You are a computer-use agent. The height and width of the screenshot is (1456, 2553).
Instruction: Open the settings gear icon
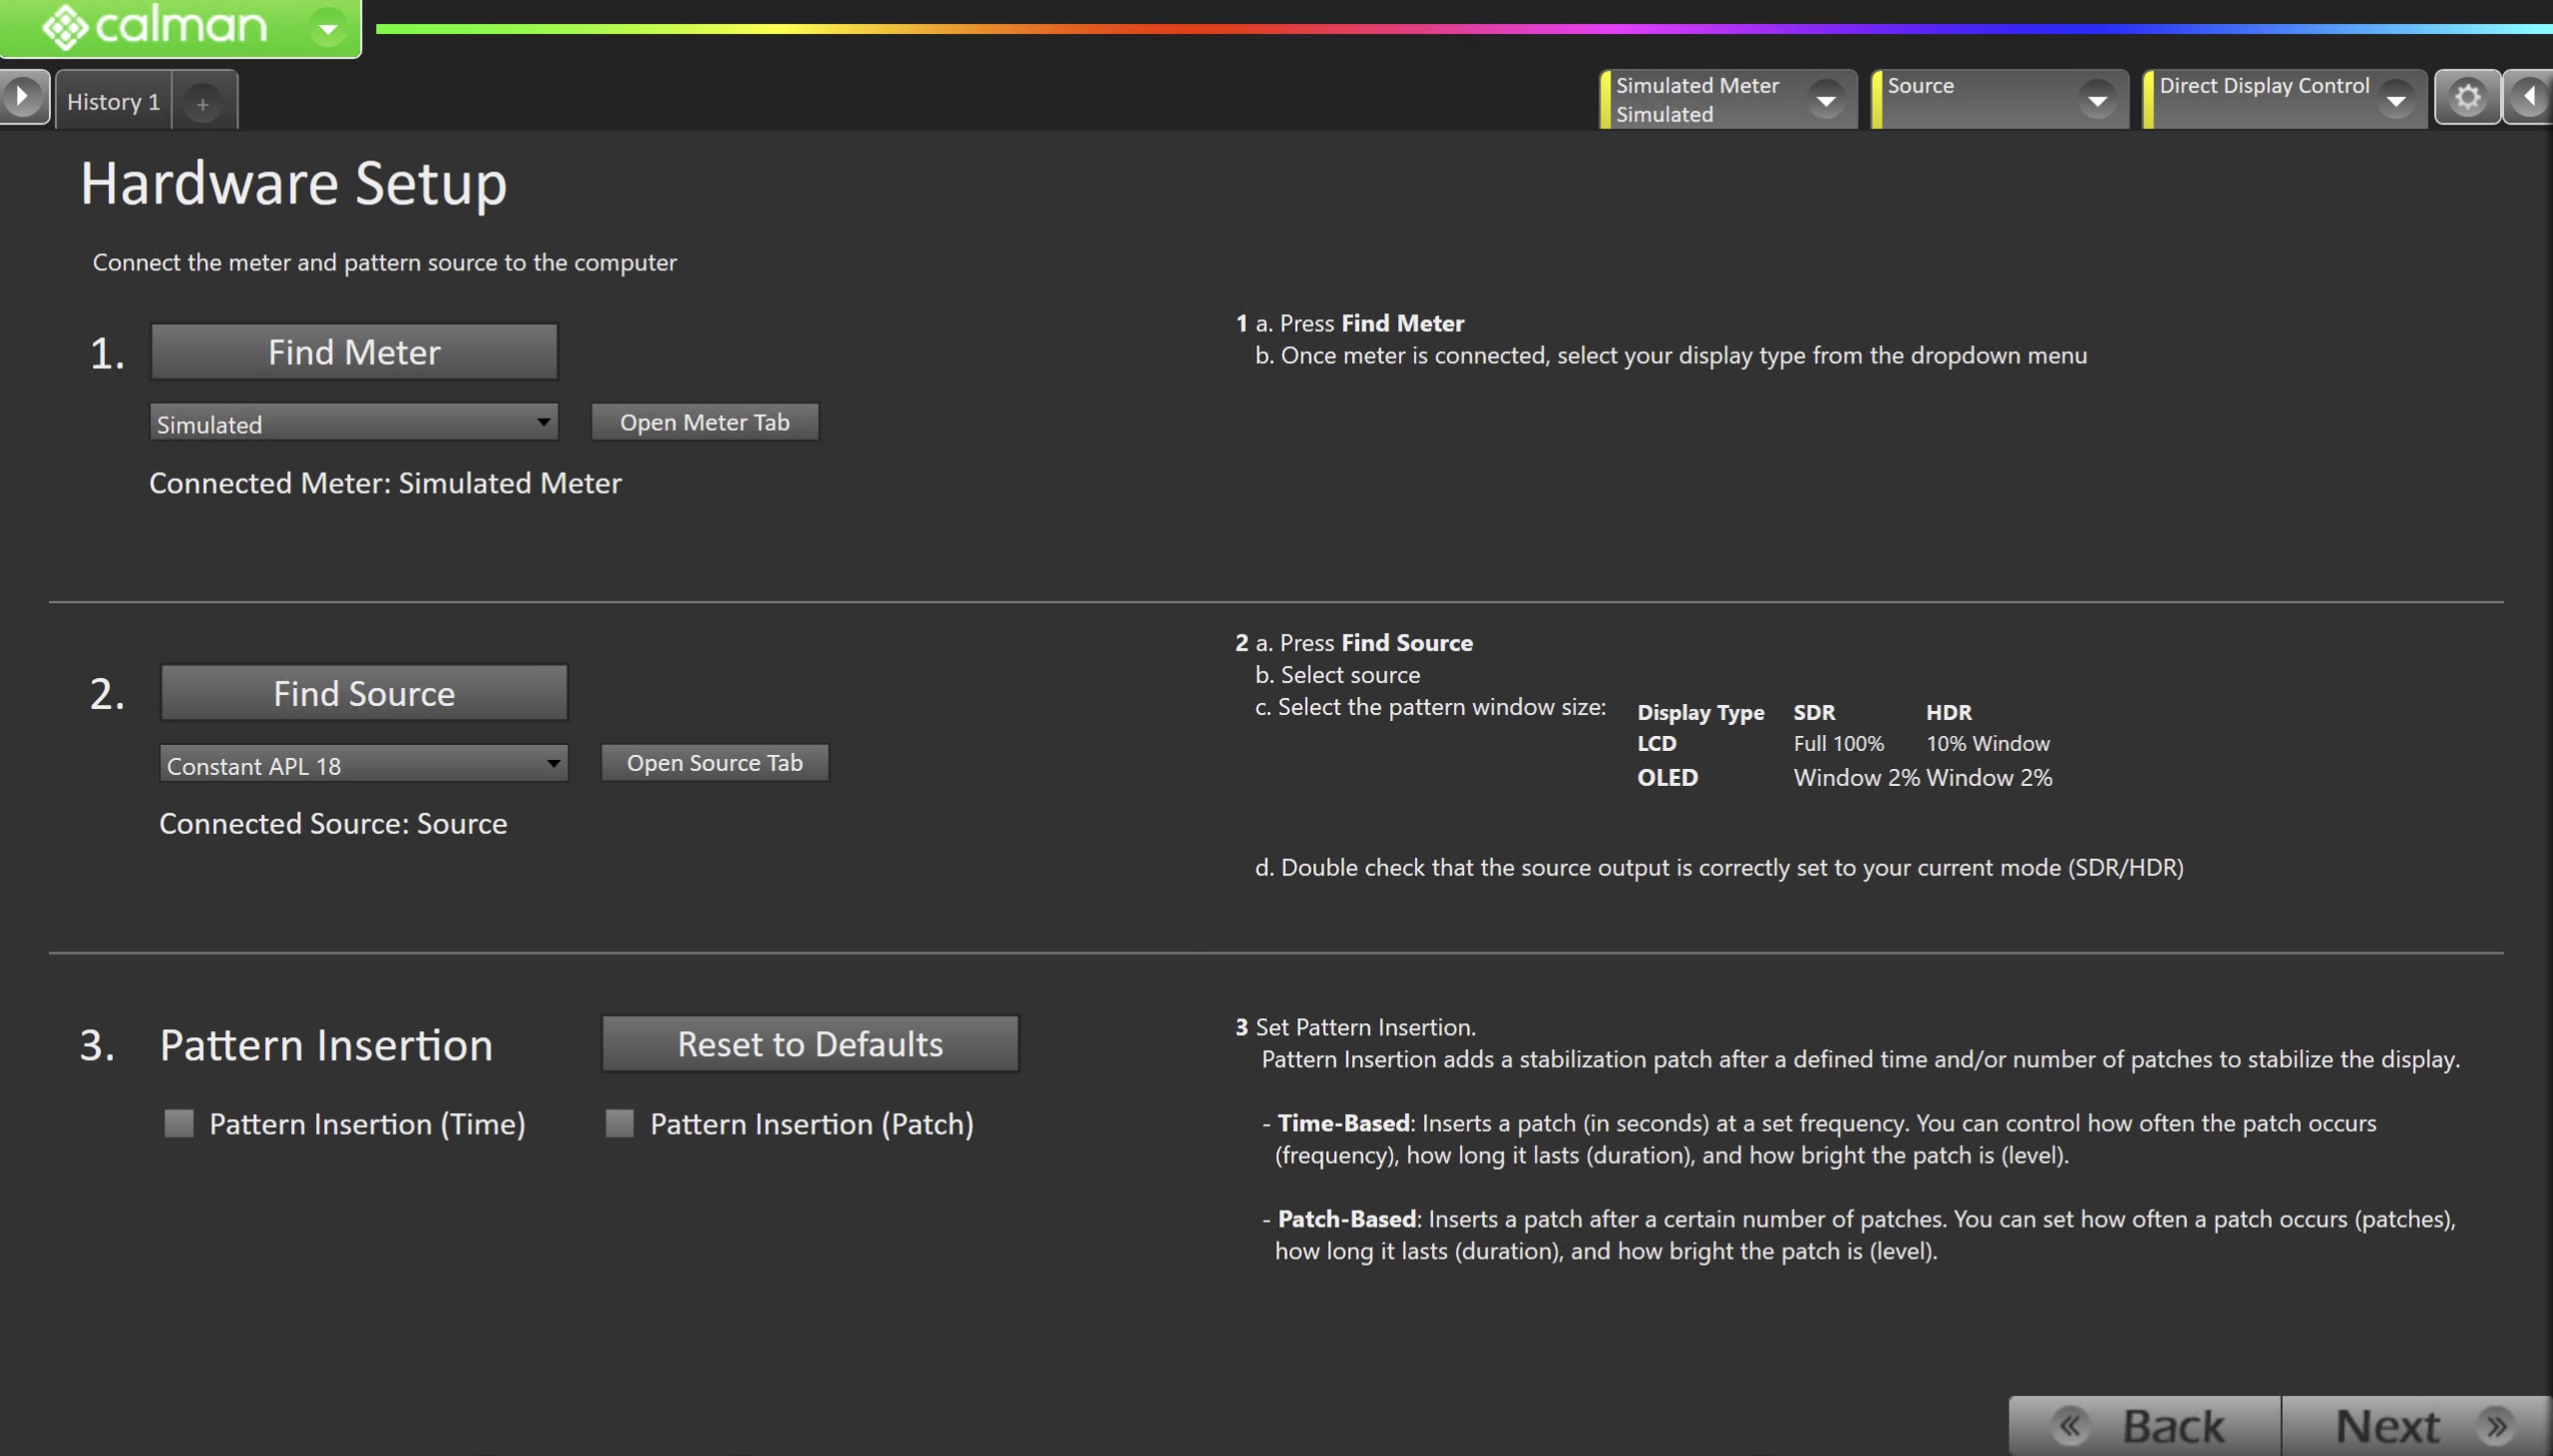(x=2467, y=98)
